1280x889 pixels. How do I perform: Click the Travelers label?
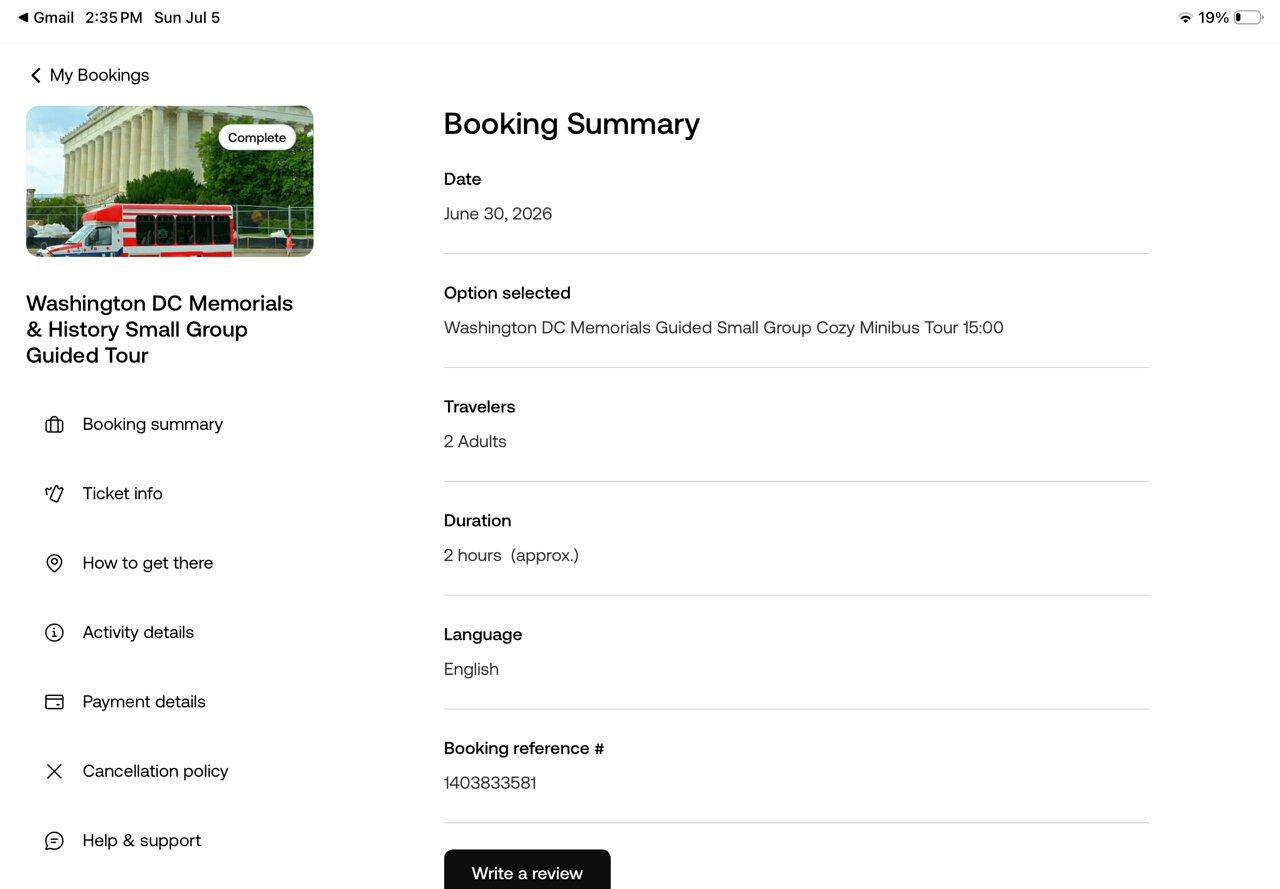(x=480, y=407)
